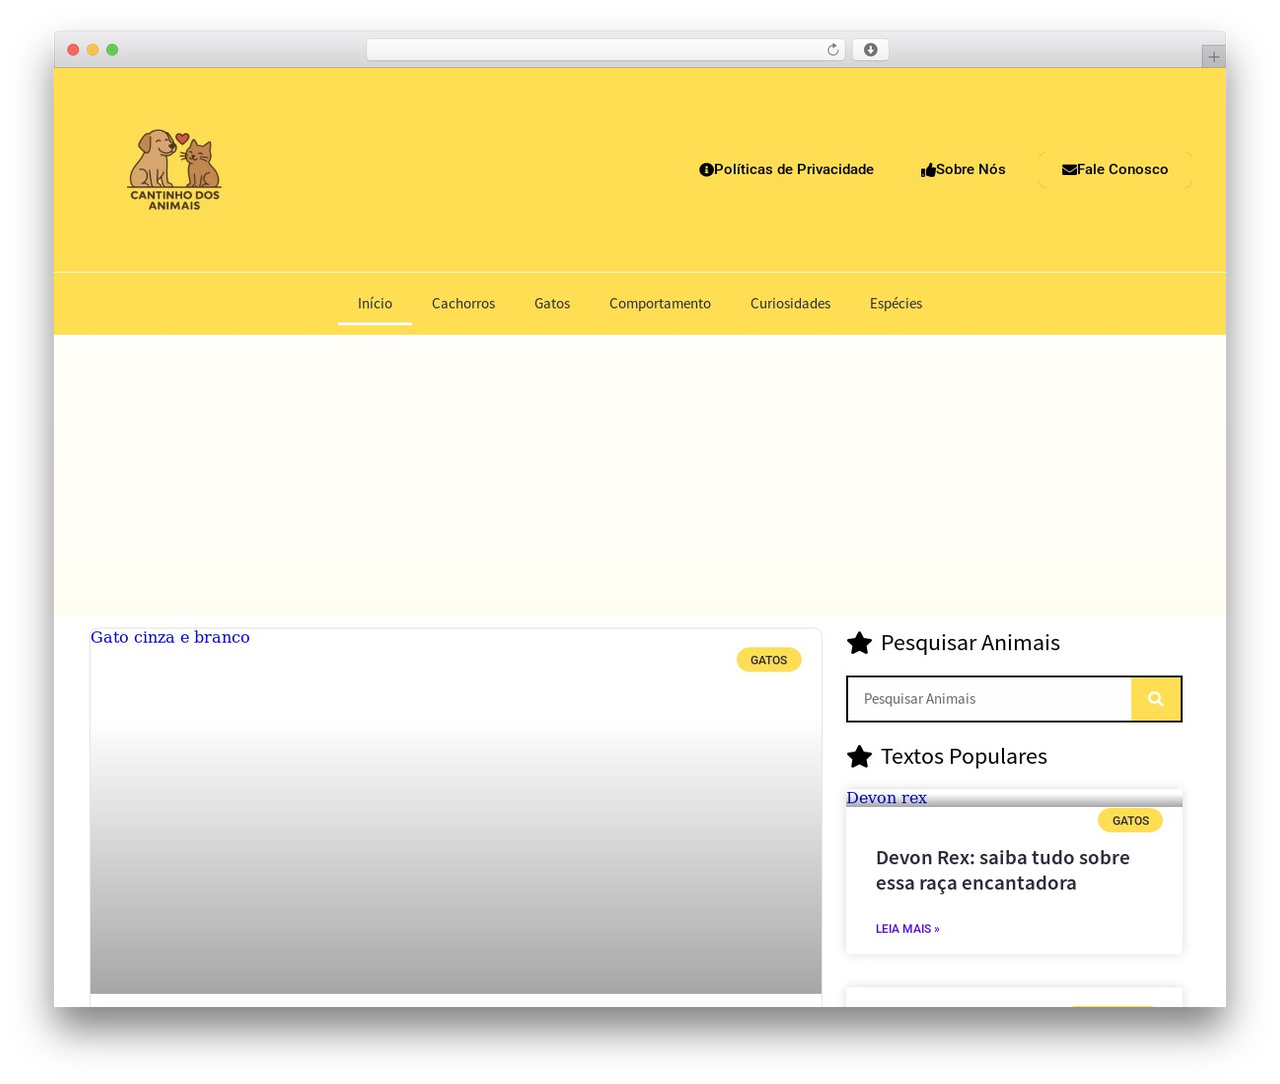
Task: Open the Devon rex image link
Action: coord(886,798)
